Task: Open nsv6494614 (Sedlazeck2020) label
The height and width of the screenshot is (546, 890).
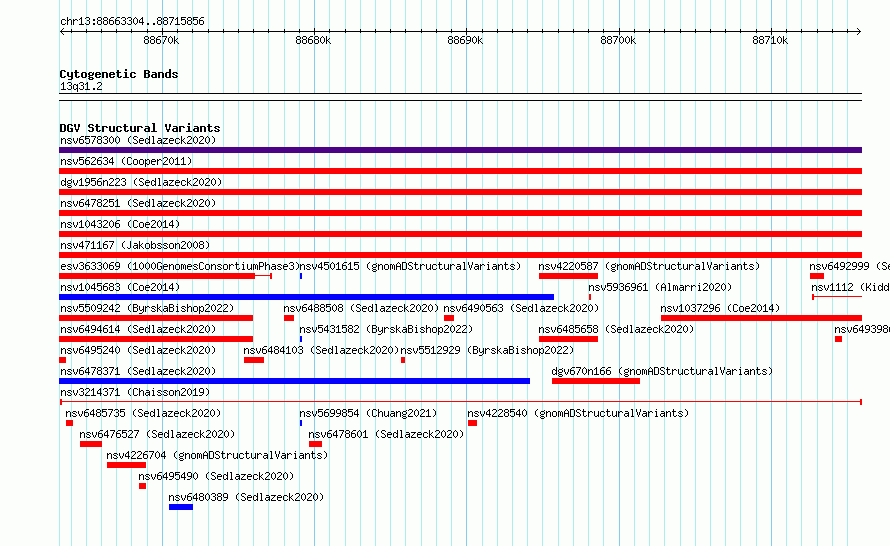Action: pyautogui.click(x=138, y=329)
